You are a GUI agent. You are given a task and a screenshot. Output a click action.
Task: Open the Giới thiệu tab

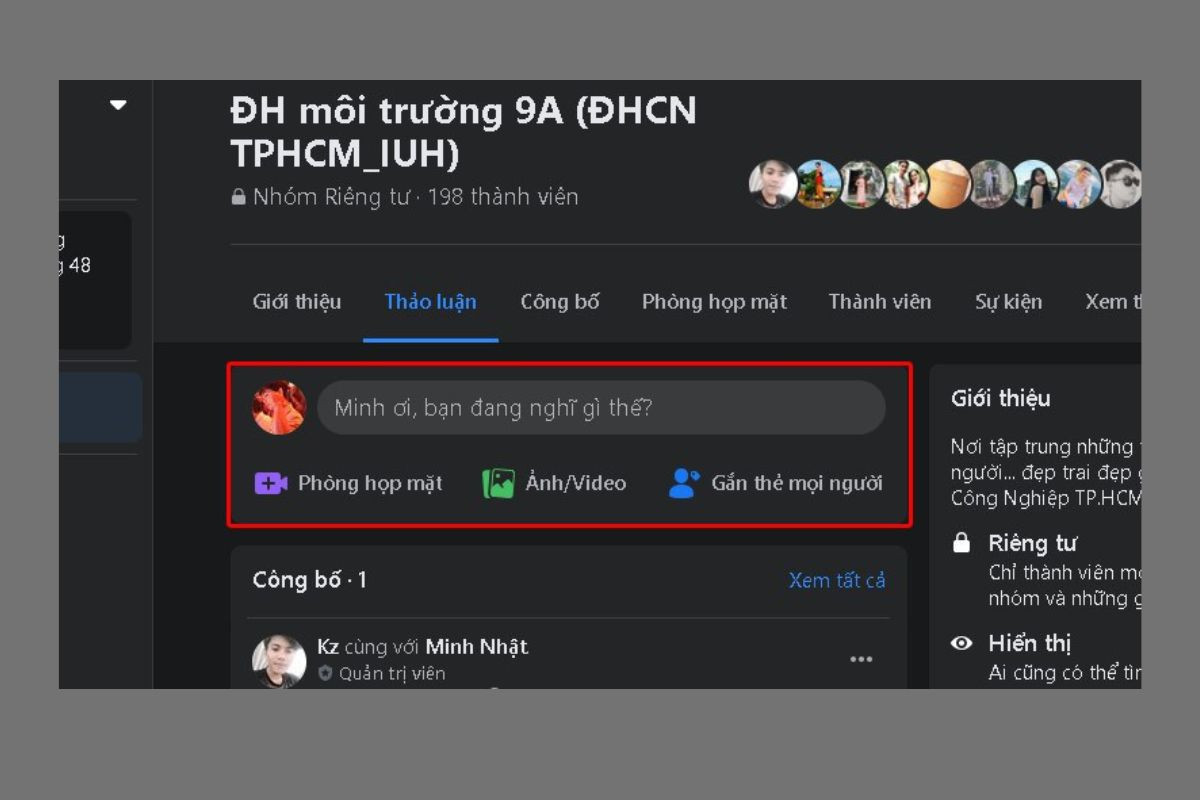(297, 302)
